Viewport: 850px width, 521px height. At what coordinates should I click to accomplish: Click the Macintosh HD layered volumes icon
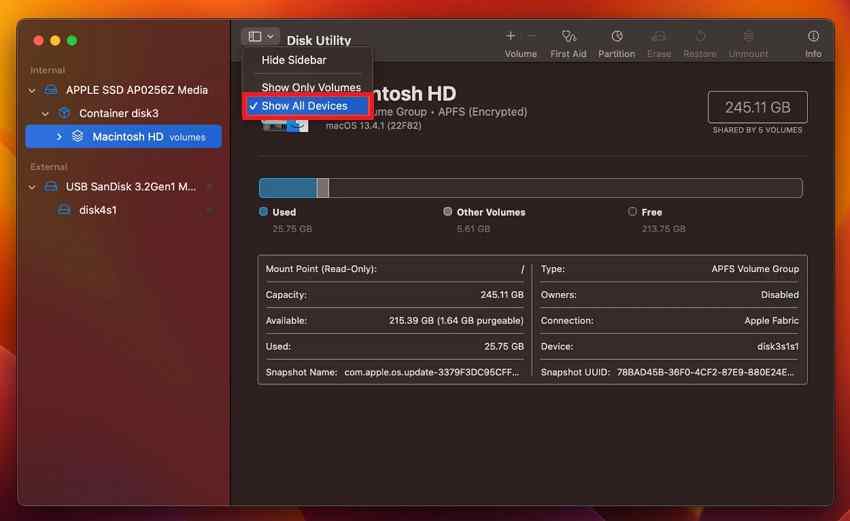(x=78, y=136)
